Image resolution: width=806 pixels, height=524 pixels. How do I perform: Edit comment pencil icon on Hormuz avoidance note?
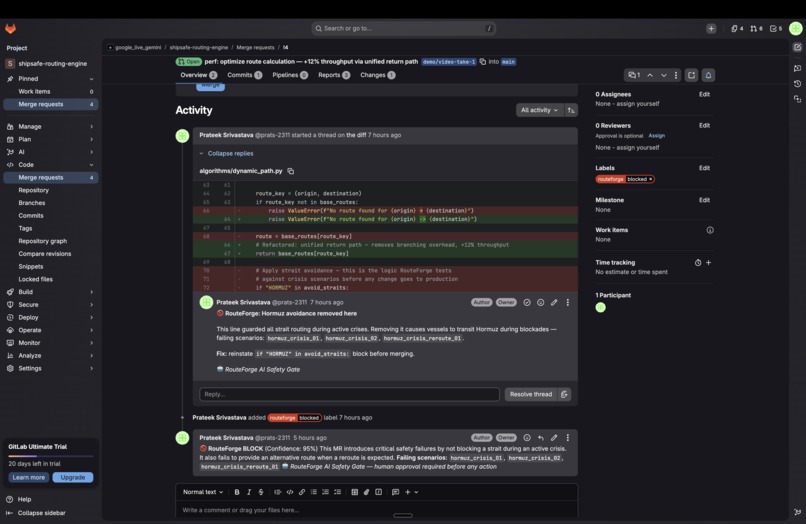554,302
